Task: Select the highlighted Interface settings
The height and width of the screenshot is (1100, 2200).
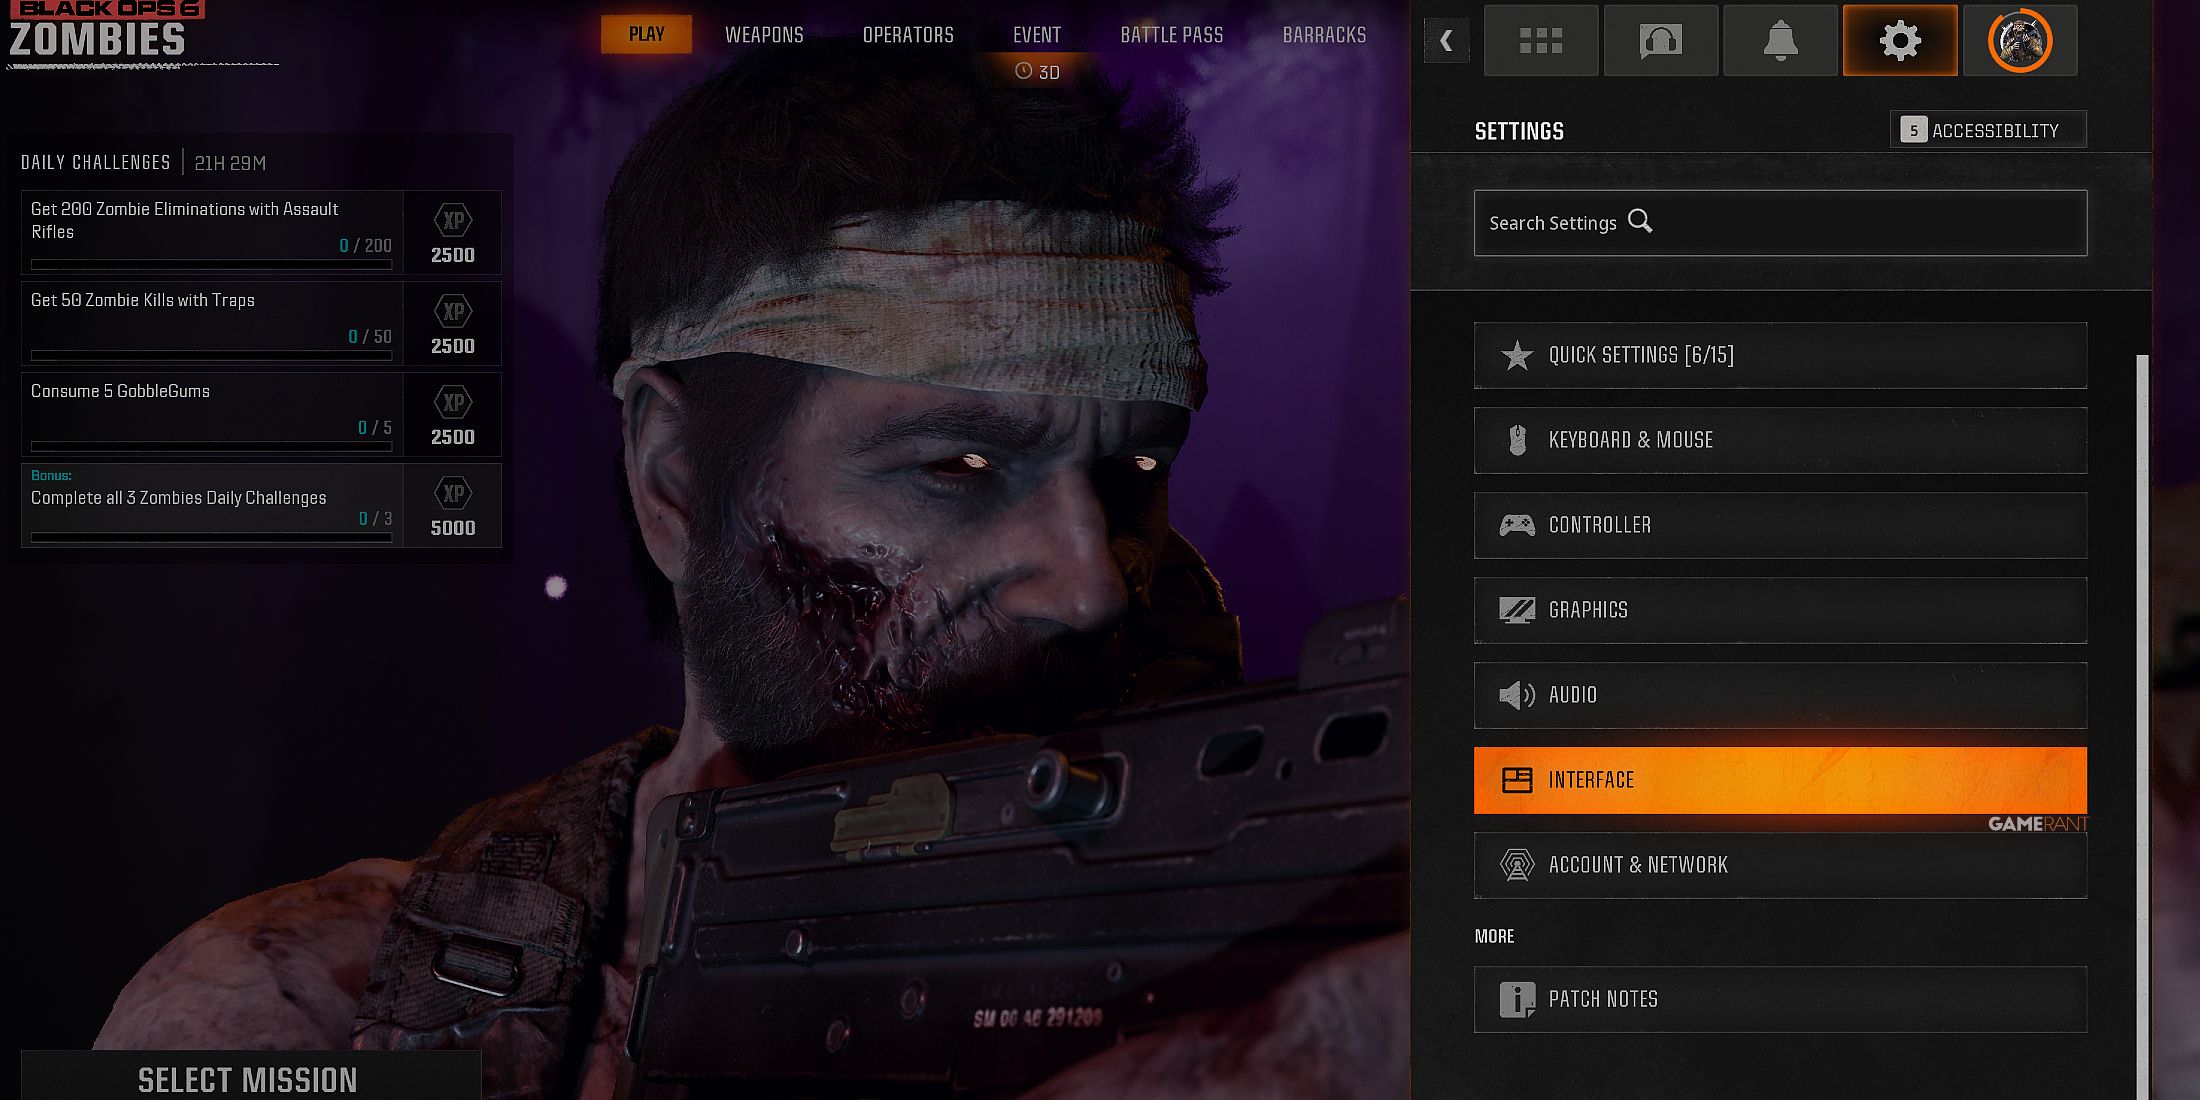Action: point(1780,780)
